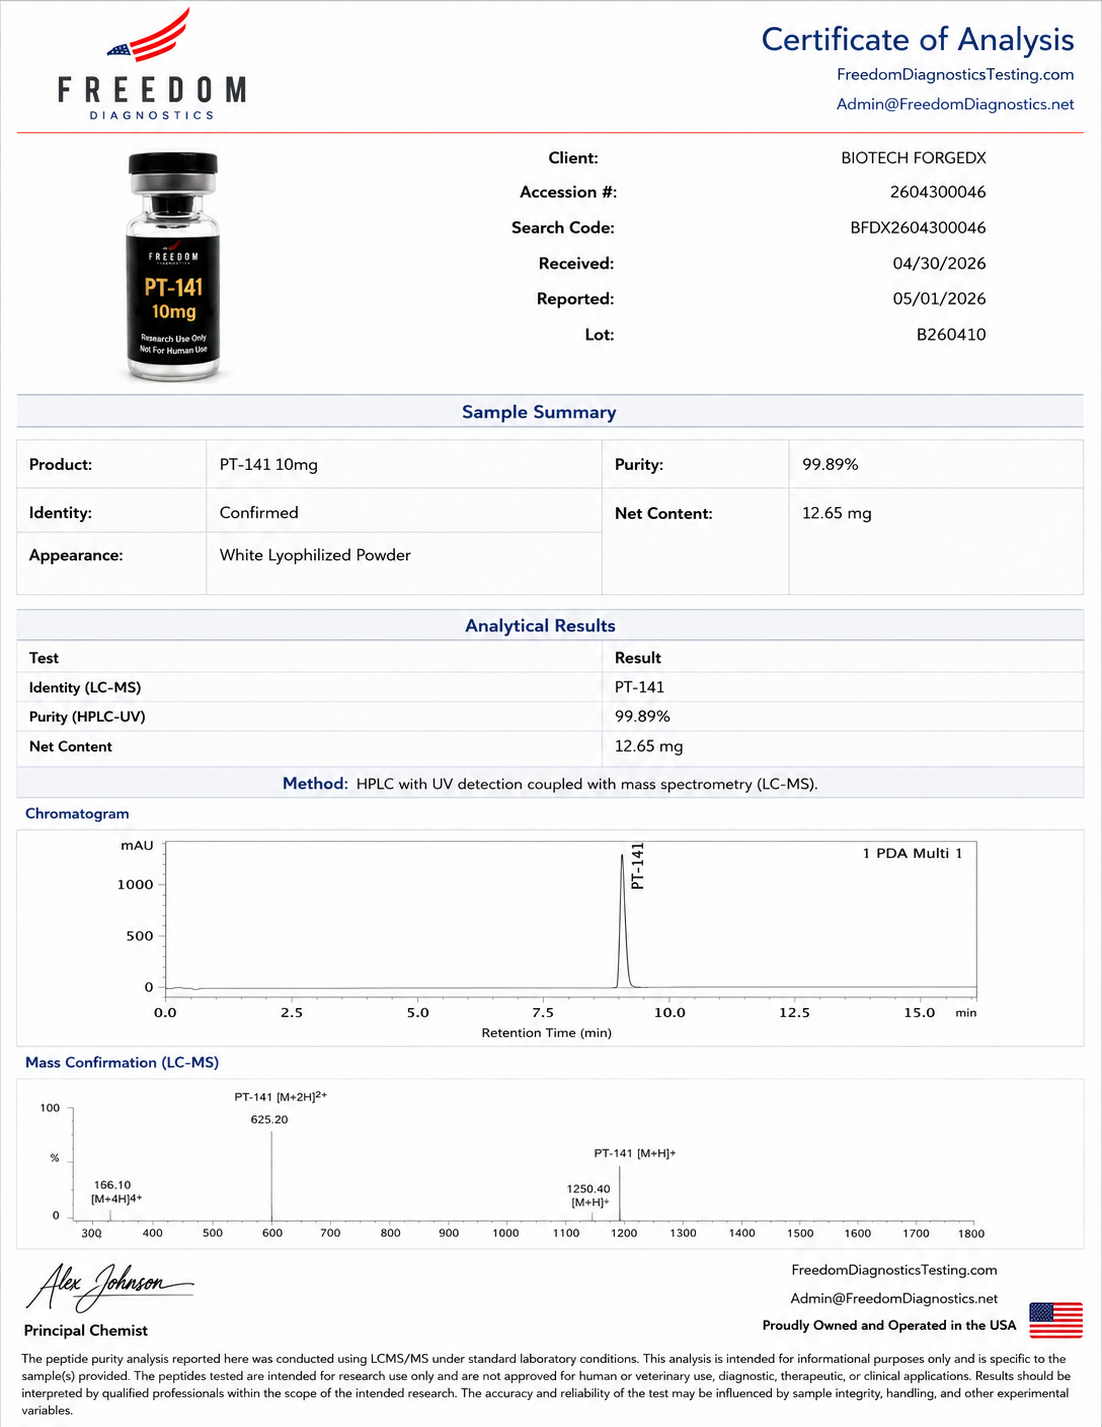Click the PT-141 peak in chromatogram
Image resolution: width=1102 pixels, height=1427 pixels.
(624, 920)
